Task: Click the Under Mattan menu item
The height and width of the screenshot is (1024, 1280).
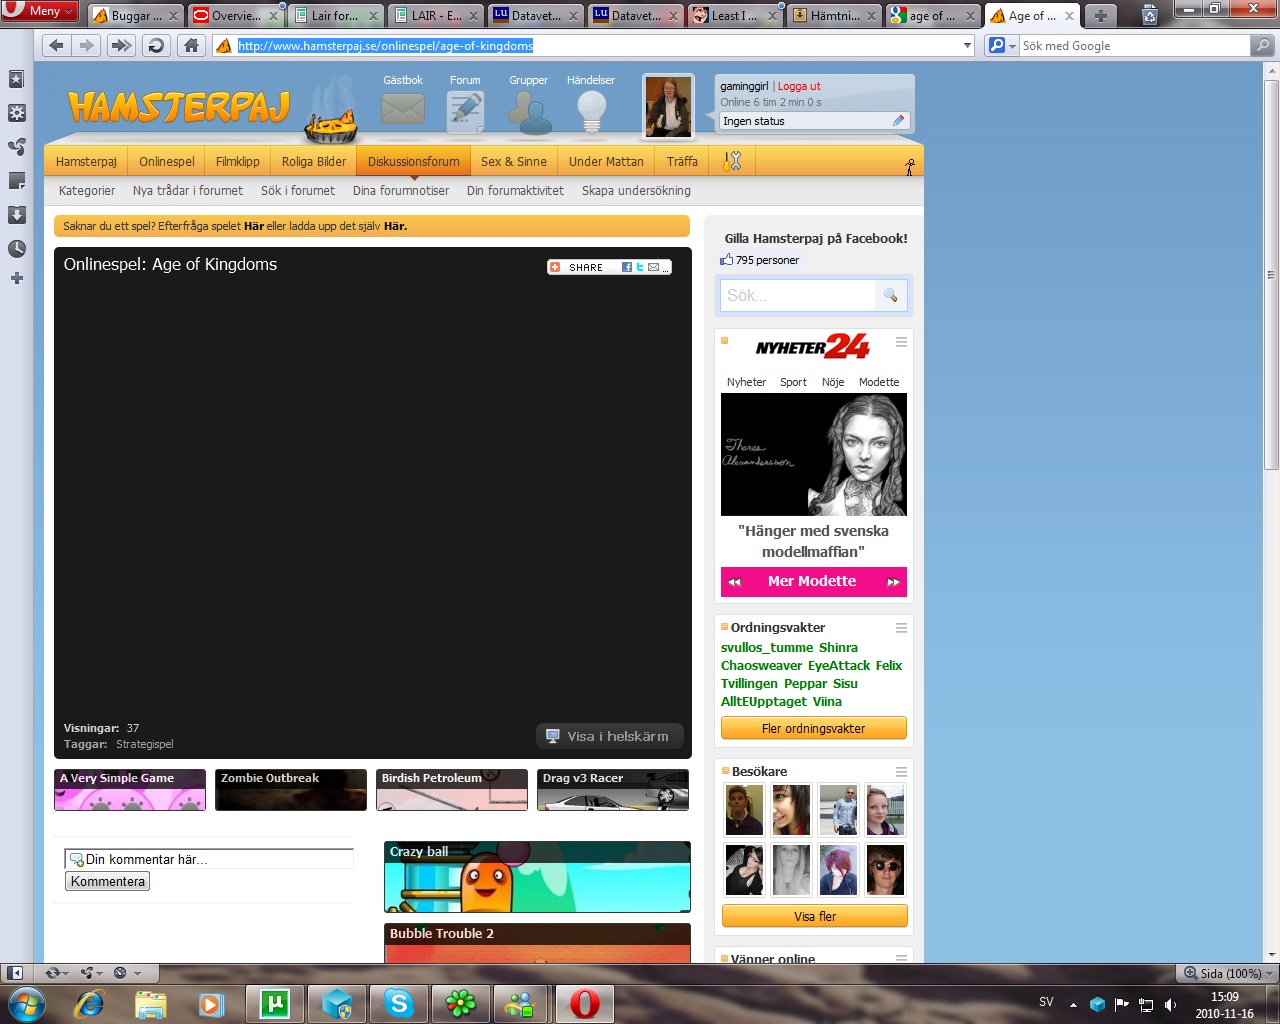Action: pos(606,161)
